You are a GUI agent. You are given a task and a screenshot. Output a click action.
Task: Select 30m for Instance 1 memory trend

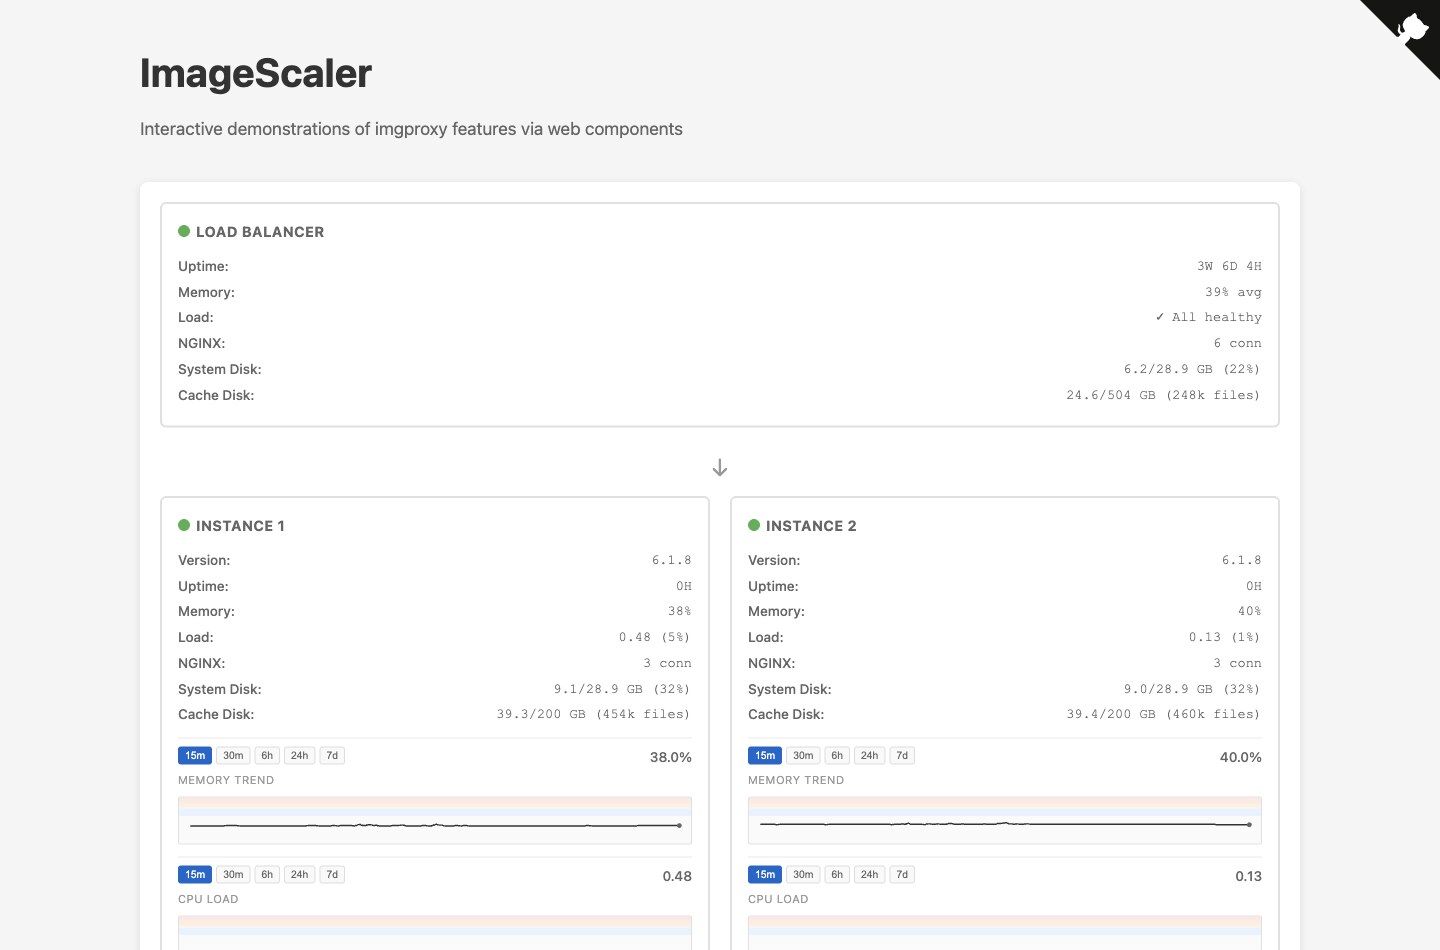(233, 756)
